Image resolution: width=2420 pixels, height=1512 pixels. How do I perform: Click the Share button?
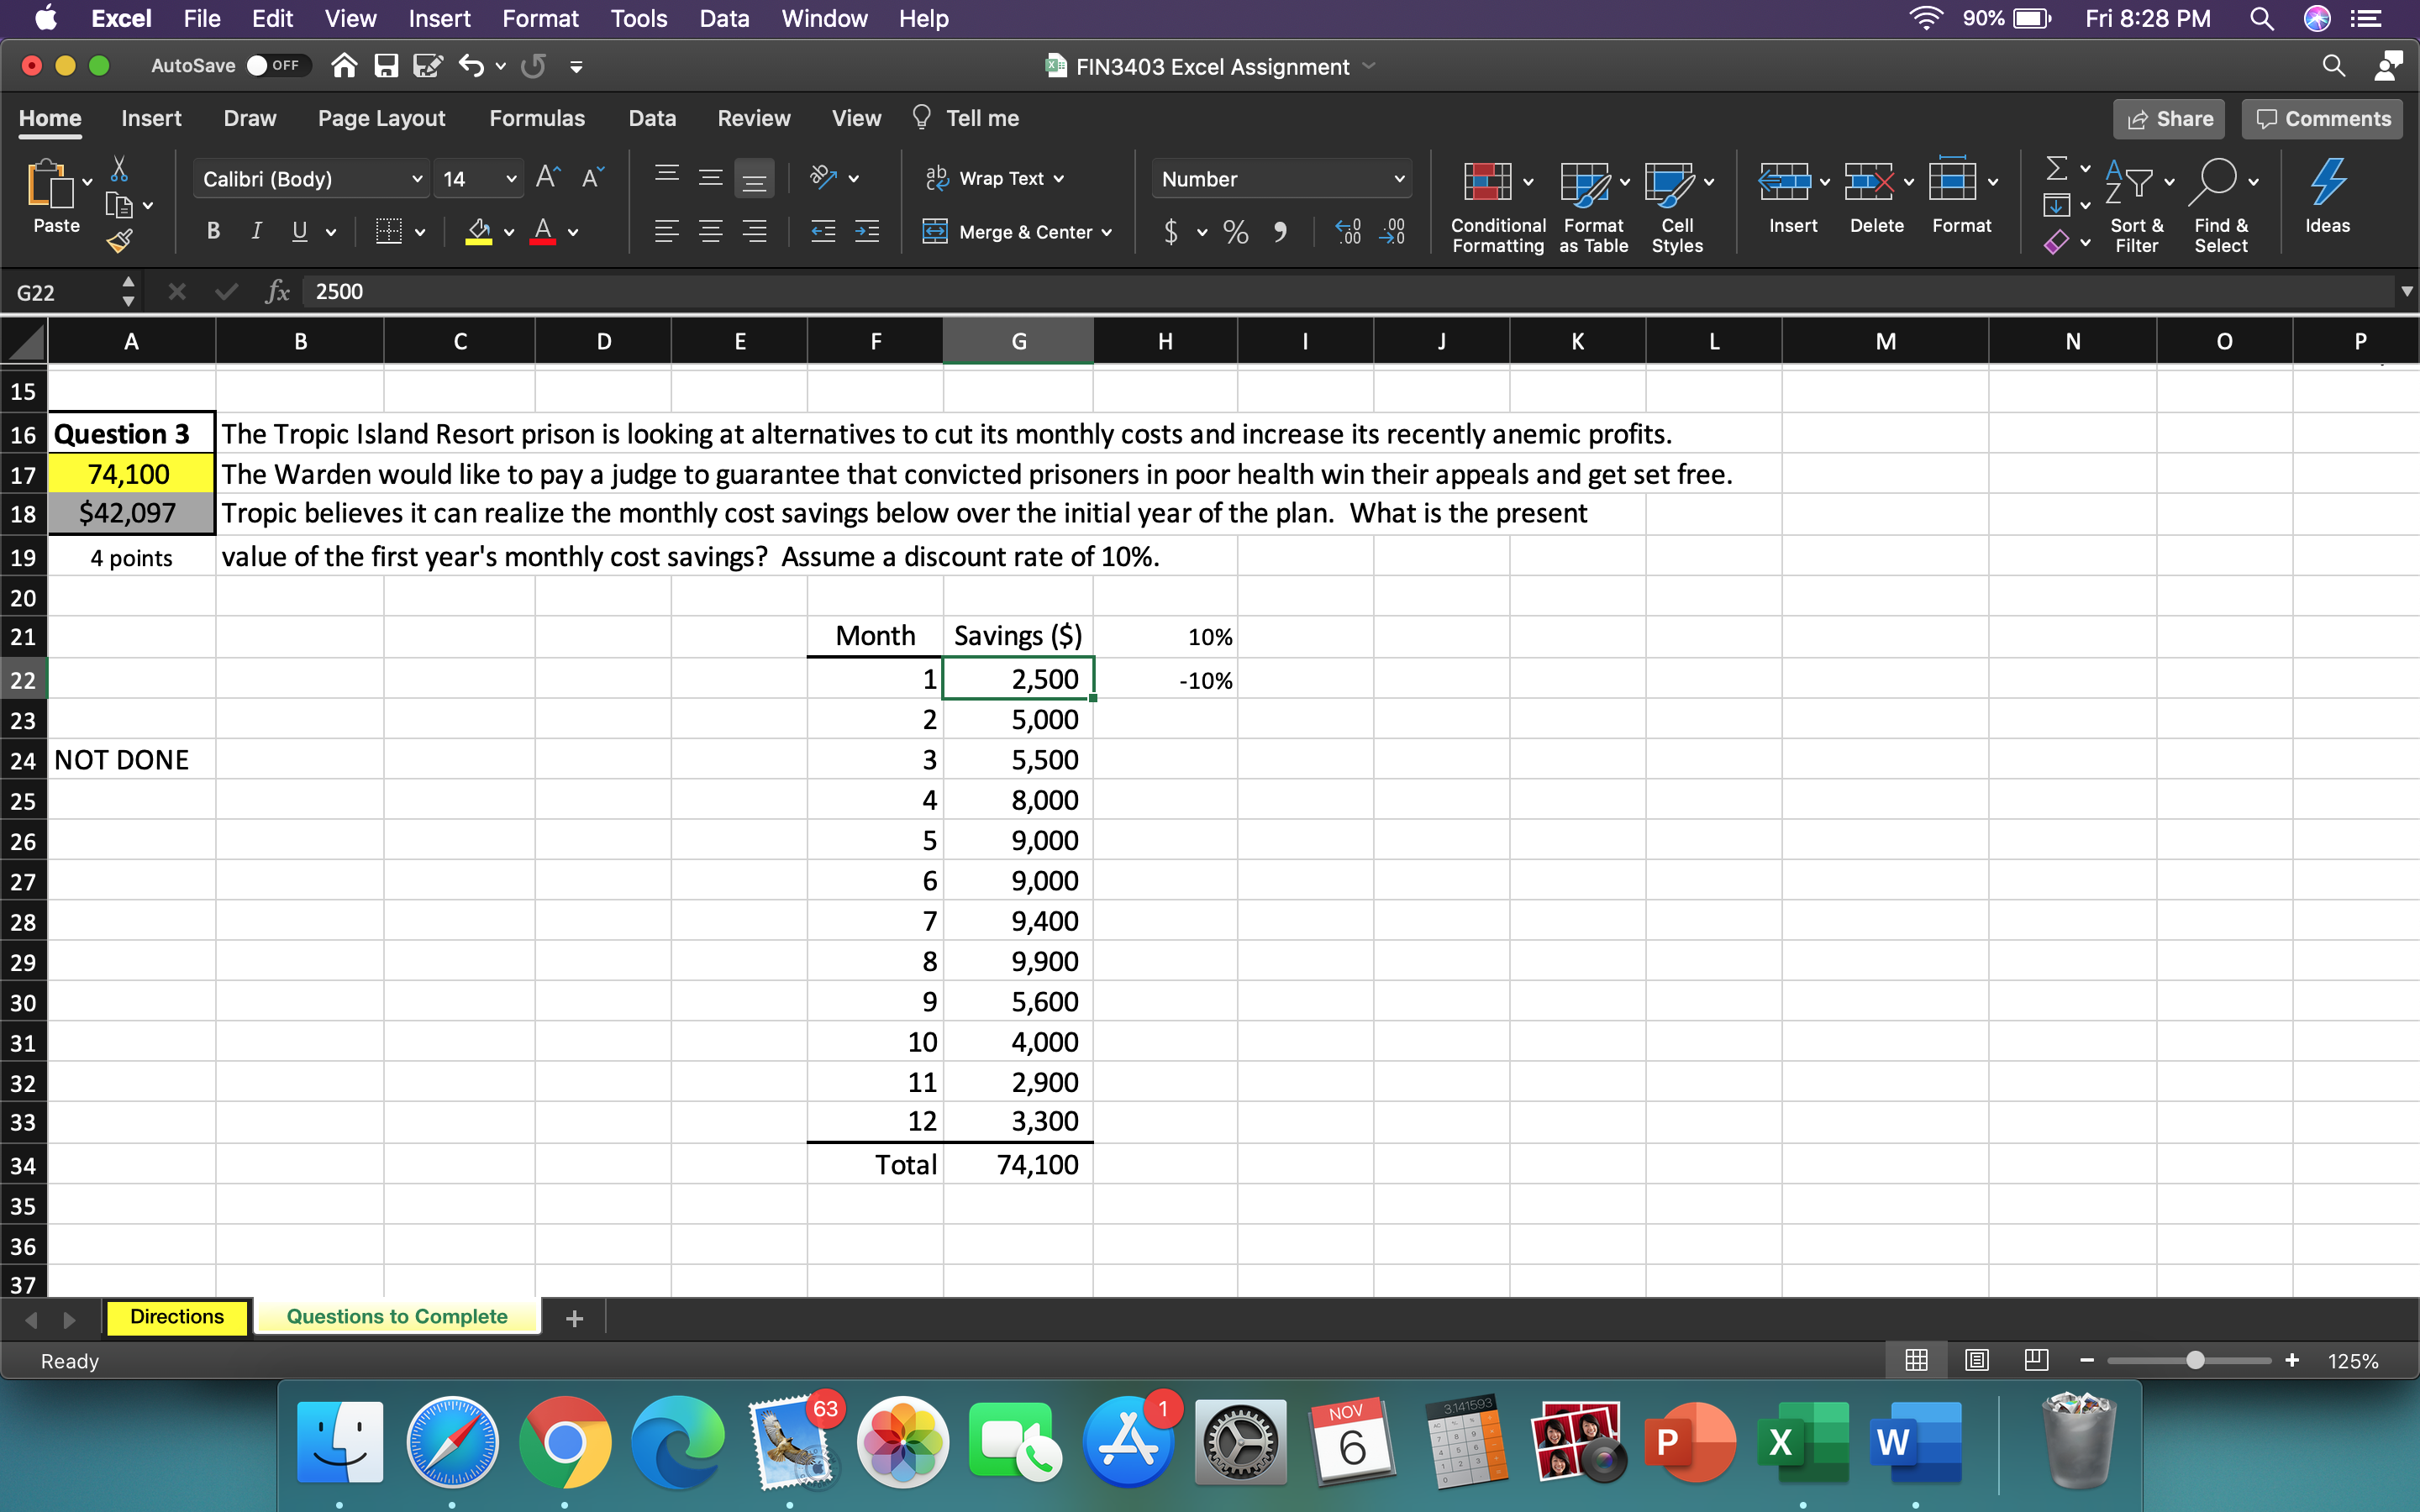(2170, 118)
